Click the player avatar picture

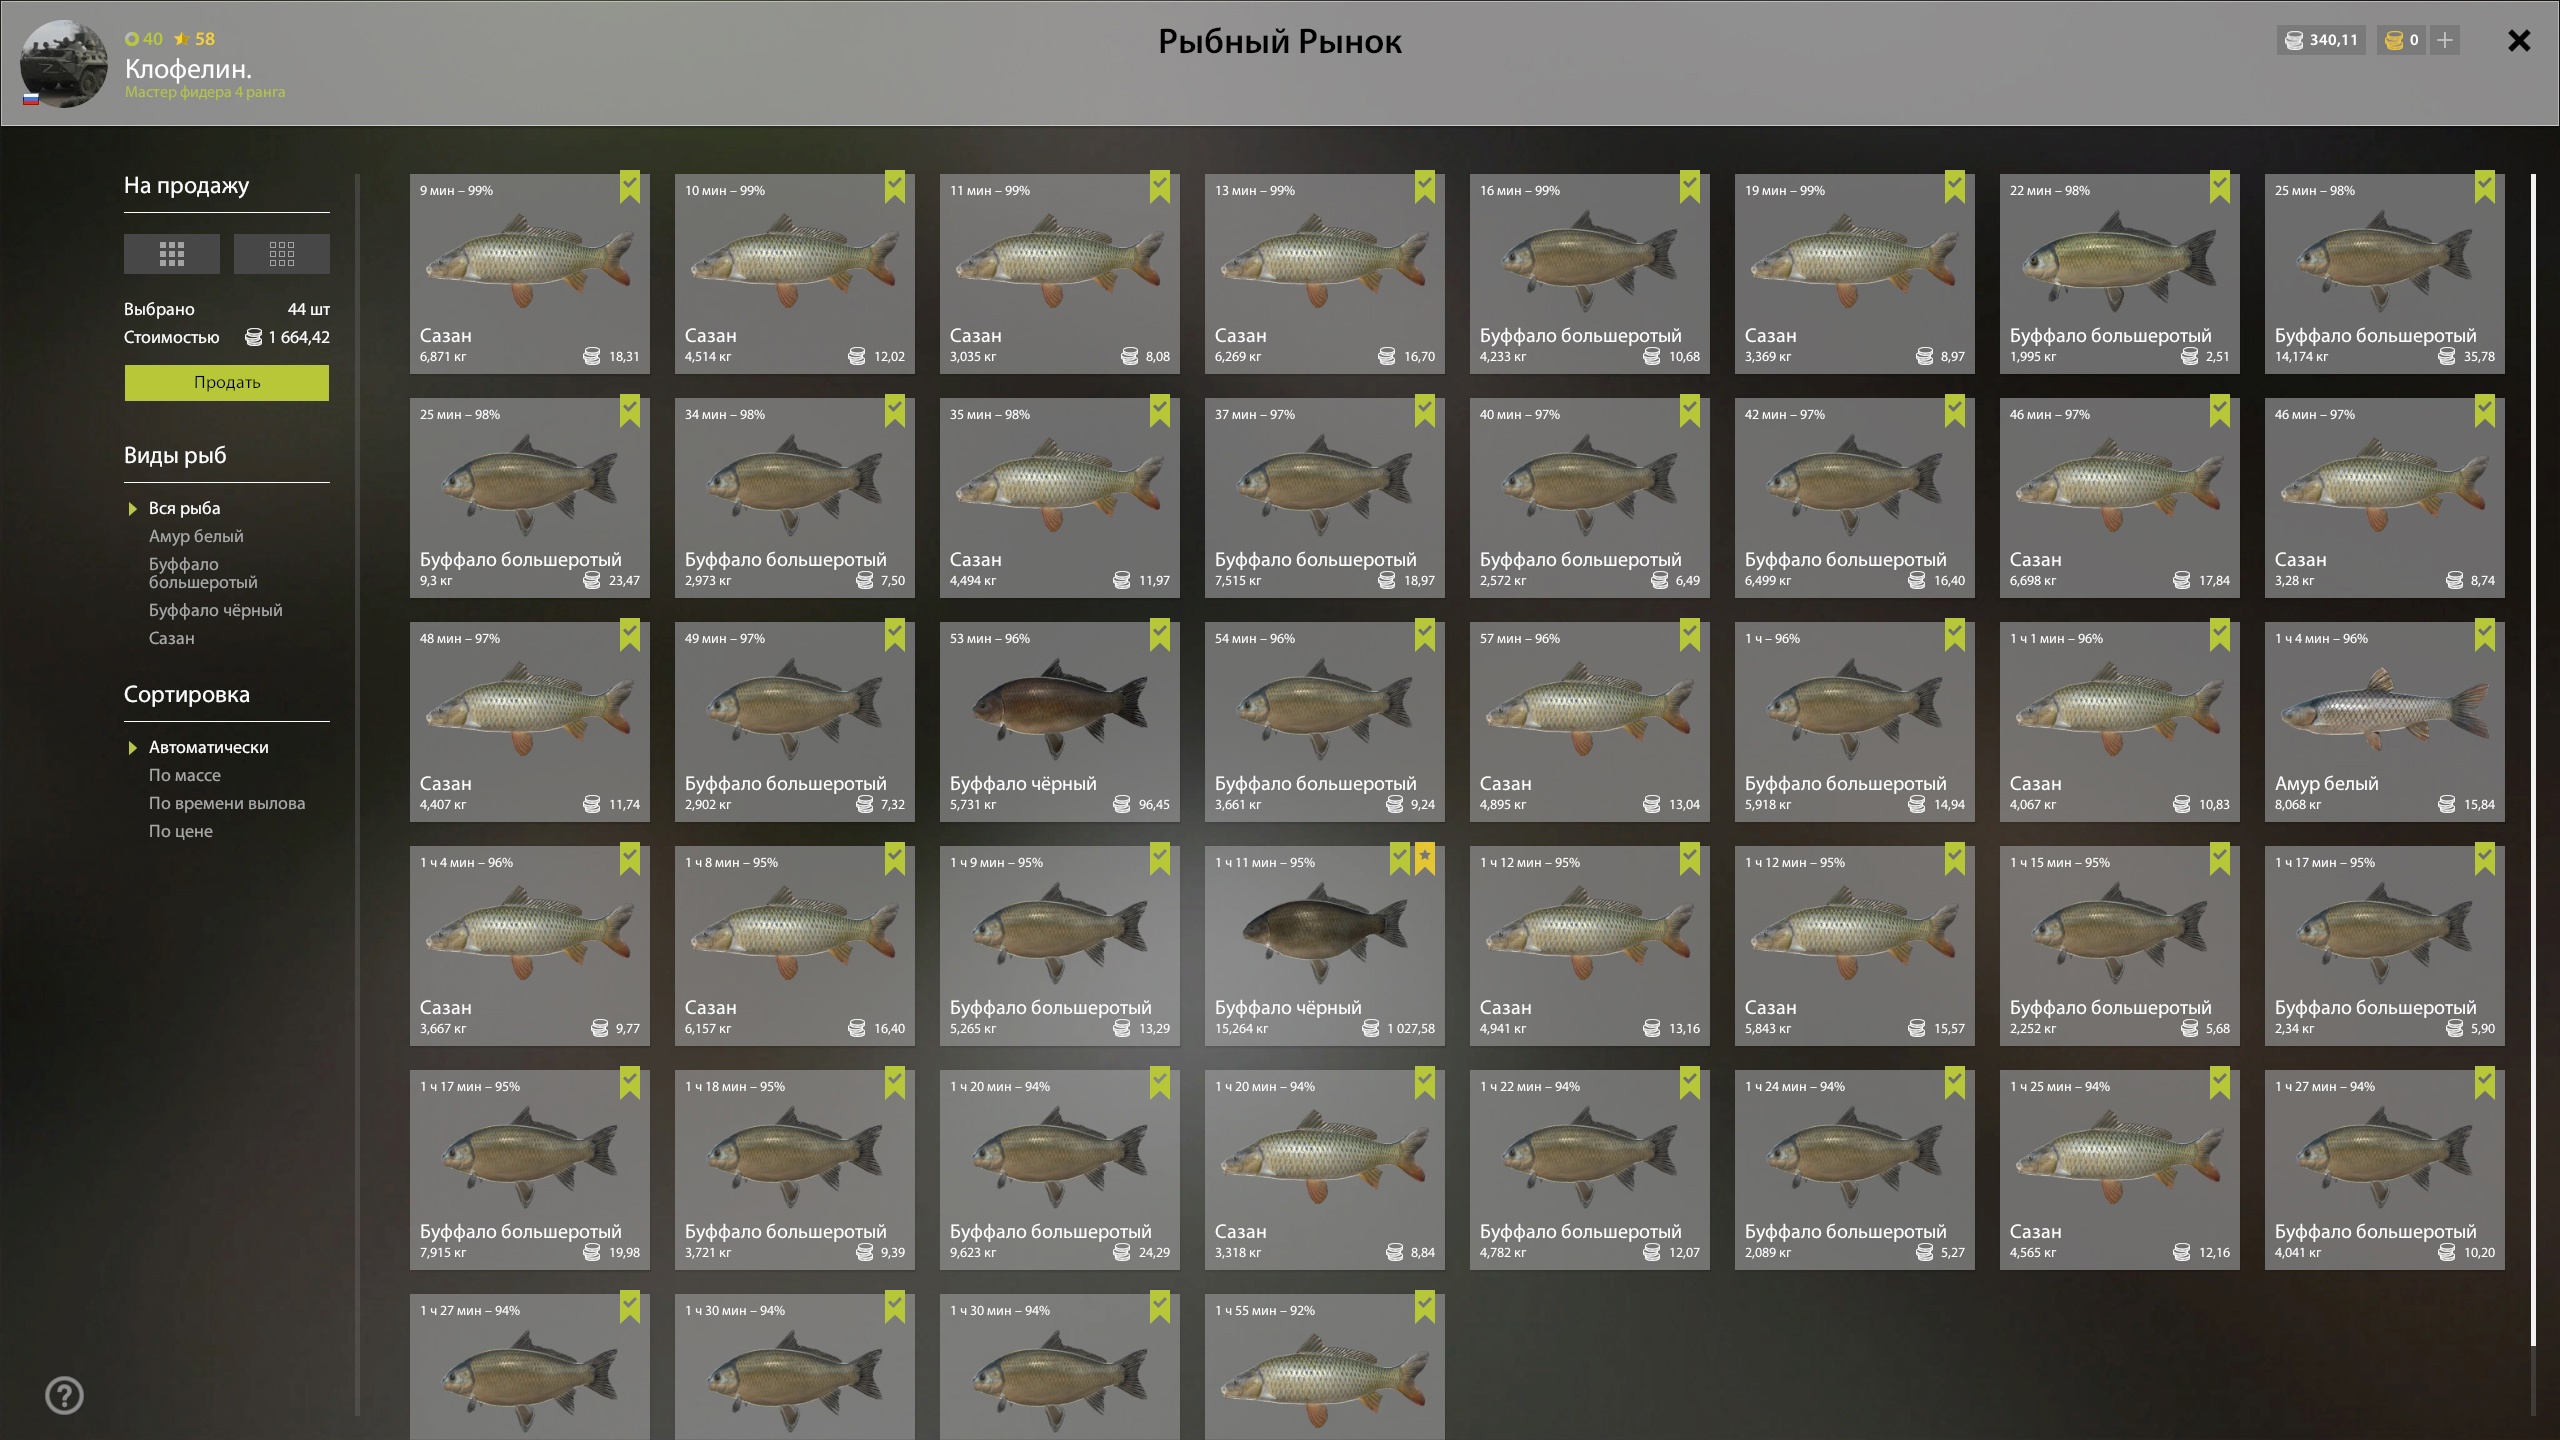tap(64, 64)
